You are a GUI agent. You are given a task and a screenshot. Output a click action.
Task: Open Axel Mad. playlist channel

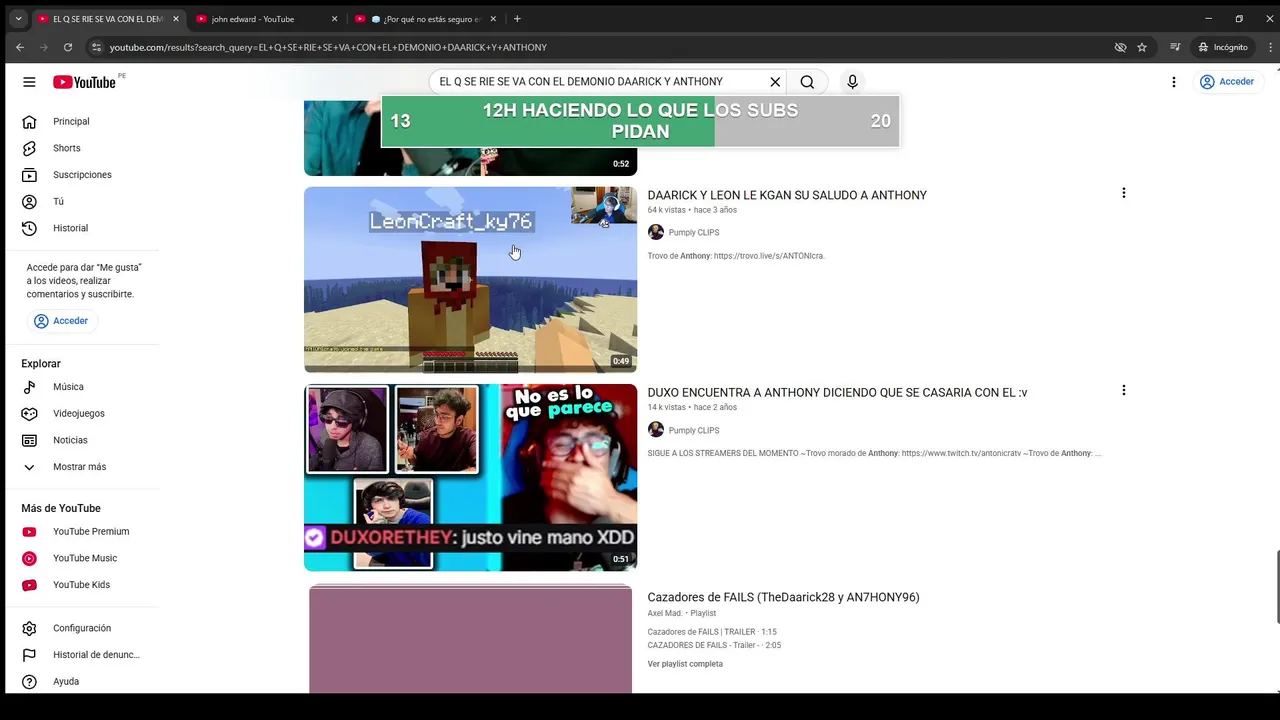(x=665, y=613)
